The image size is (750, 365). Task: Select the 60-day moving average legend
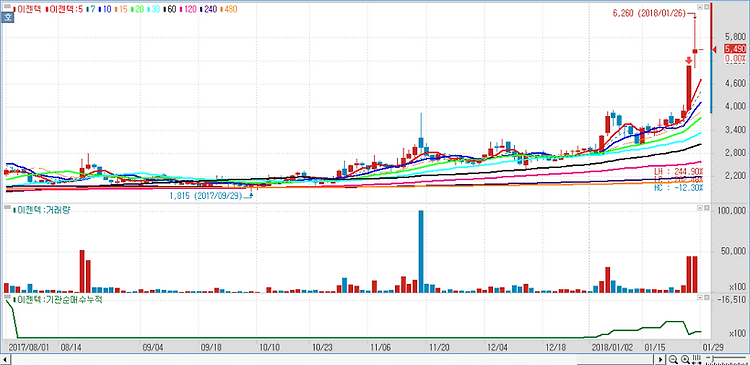(171, 9)
